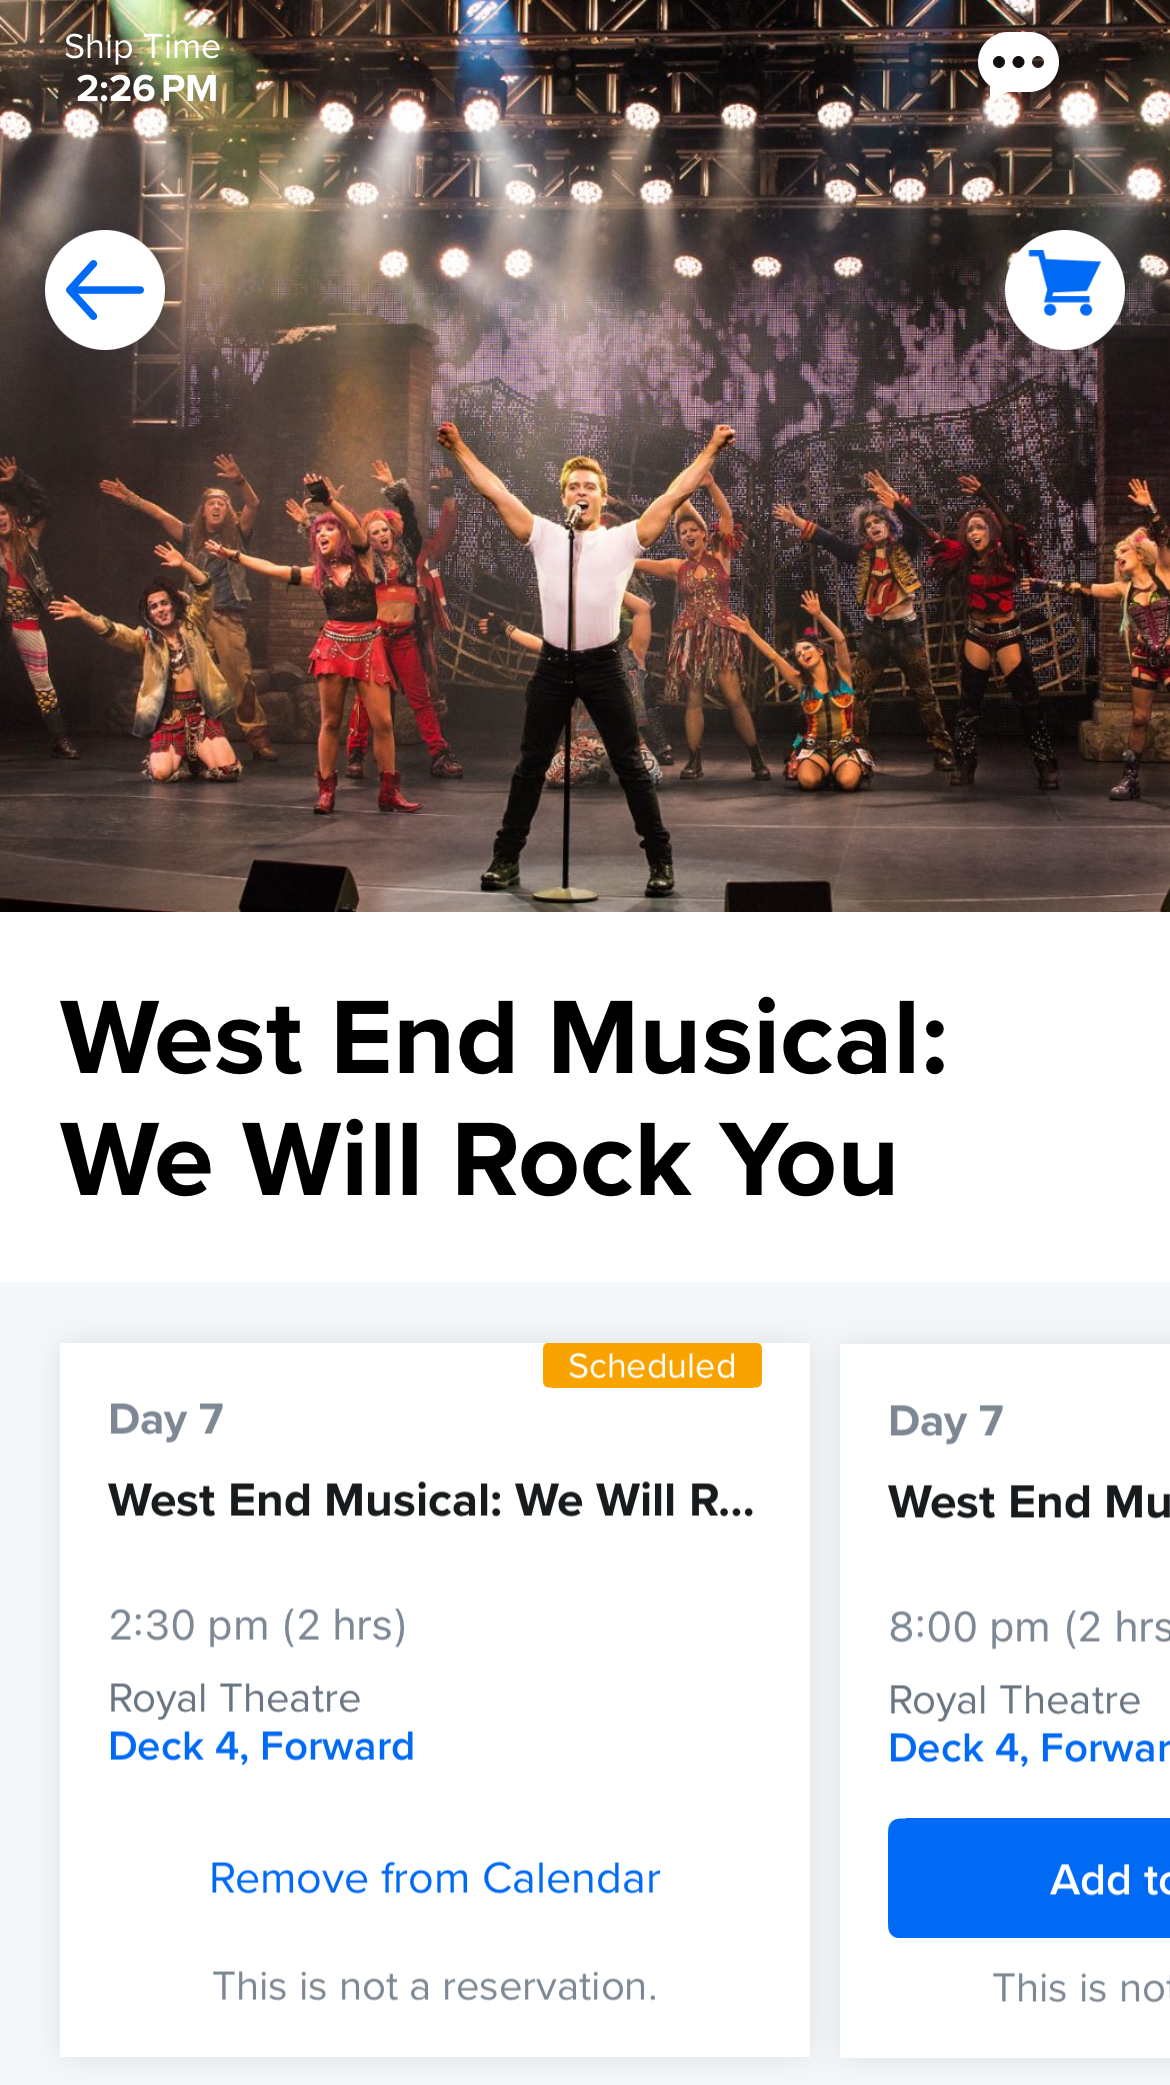The image size is (1170, 2085).
Task: Tap the Scheduled badge
Action: pyautogui.click(x=652, y=1365)
